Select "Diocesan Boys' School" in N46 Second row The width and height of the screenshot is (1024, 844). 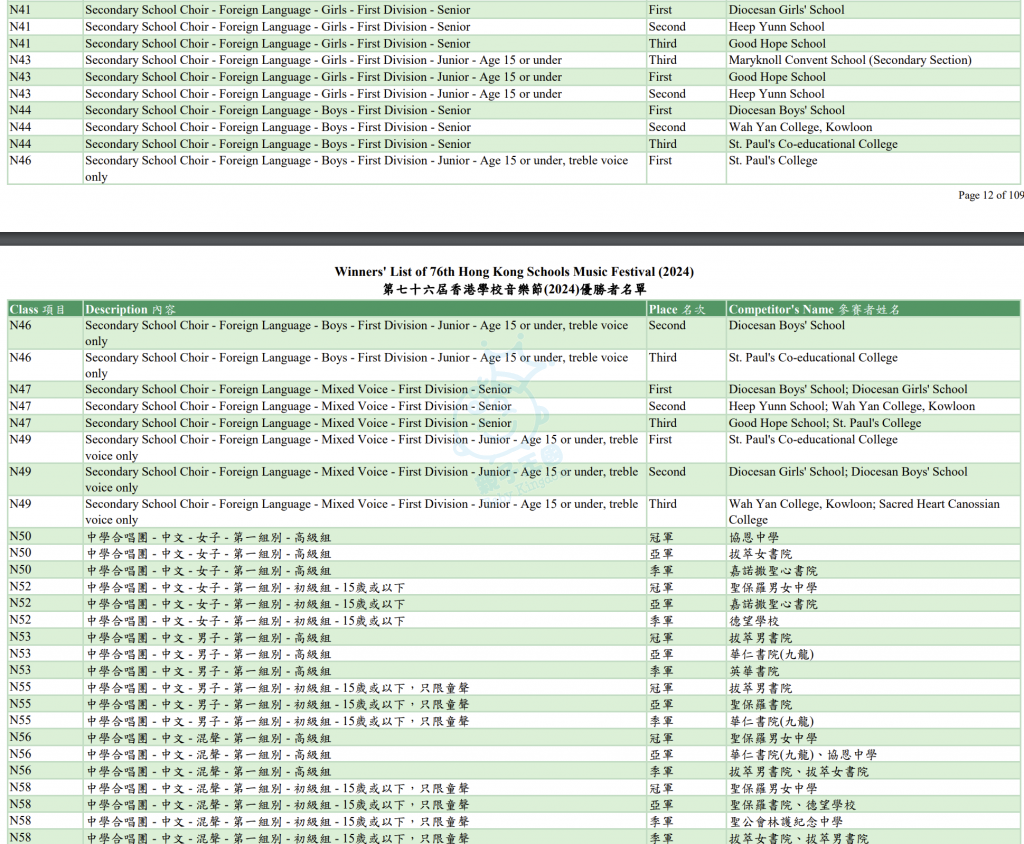click(x=786, y=325)
